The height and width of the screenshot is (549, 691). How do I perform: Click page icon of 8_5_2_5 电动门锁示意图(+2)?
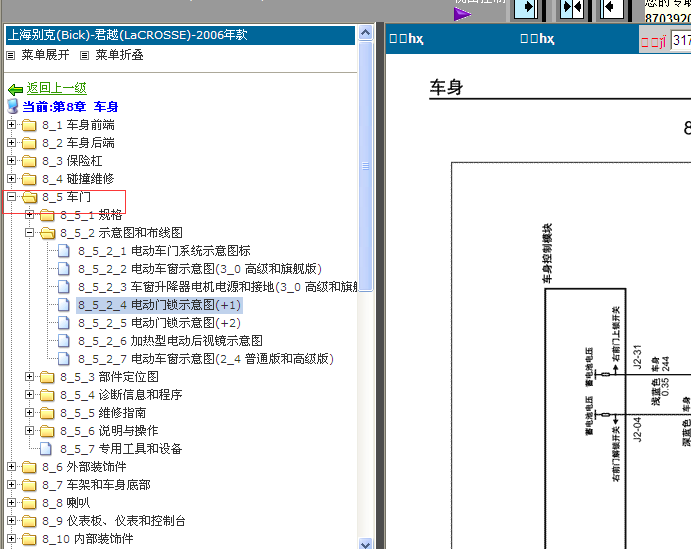(x=64, y=323)
